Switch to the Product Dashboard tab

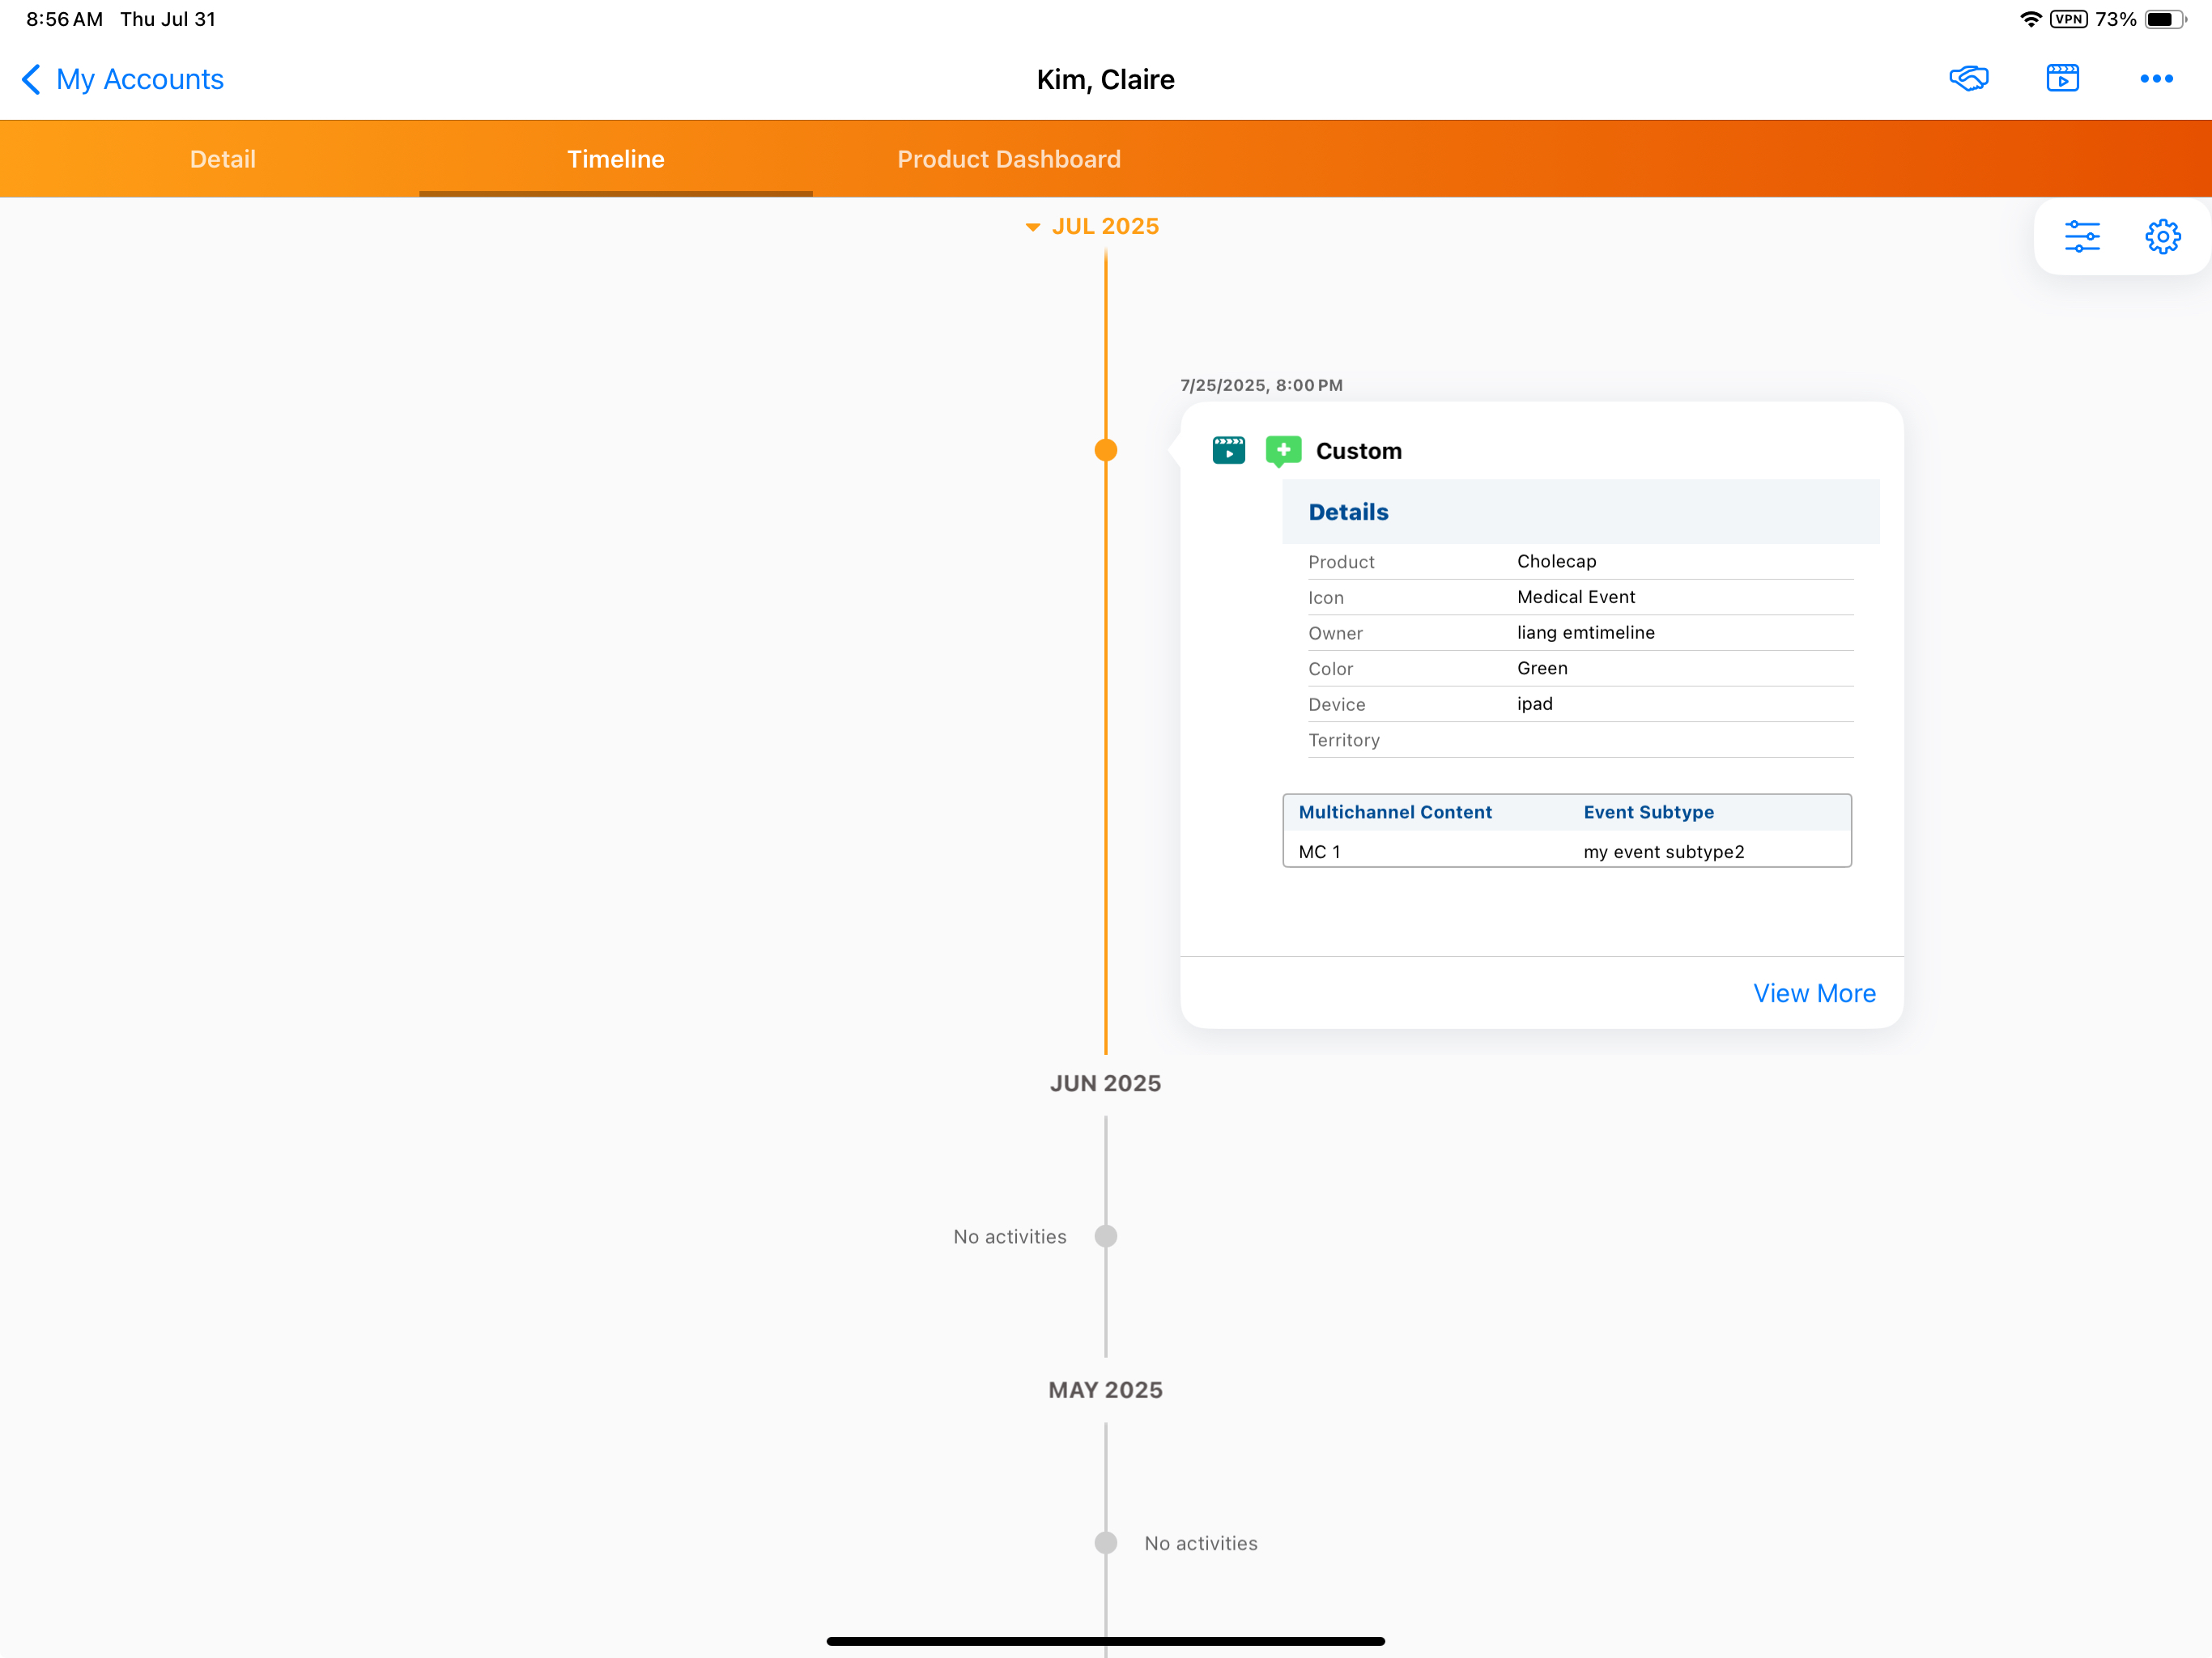click(1008, 159)
